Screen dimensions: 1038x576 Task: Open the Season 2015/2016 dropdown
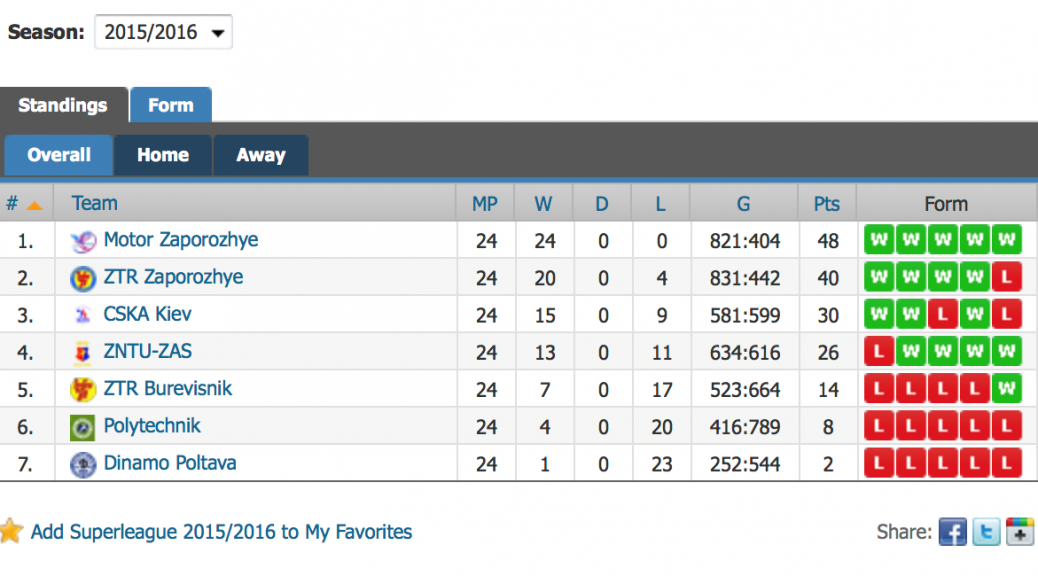(x=163, y=32)
